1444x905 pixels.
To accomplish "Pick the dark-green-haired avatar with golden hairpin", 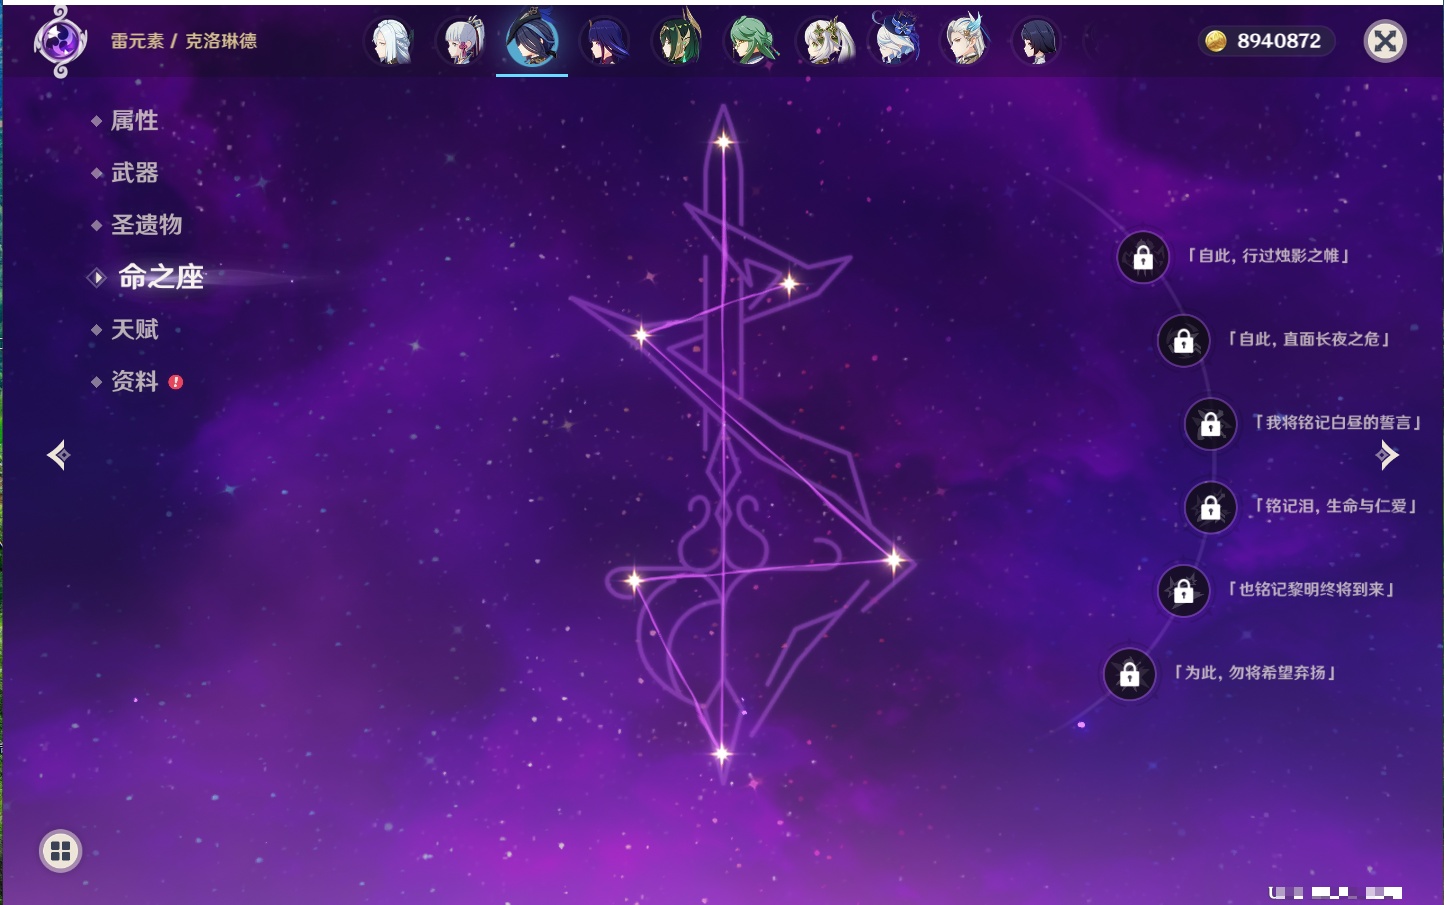I will (x=678, y=42).
